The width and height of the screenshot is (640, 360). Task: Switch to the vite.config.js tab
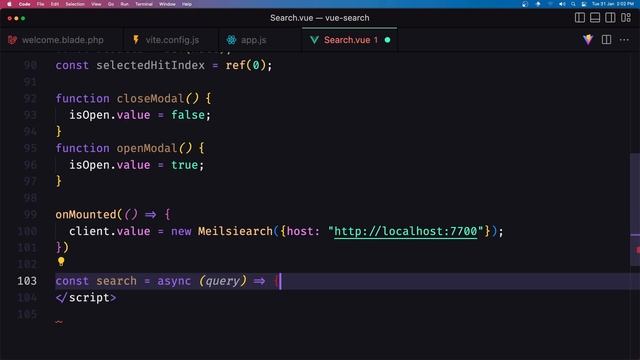coord(172,40)
